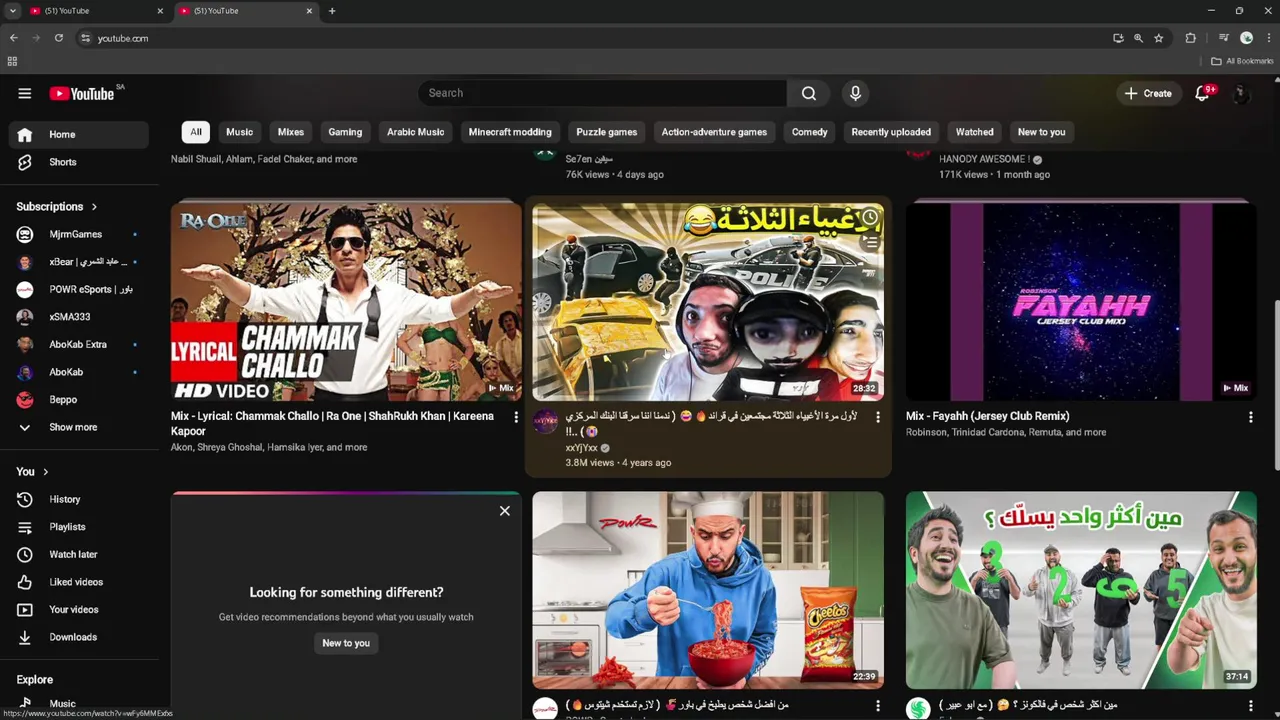The height and width of the screenshot is (720, 1280).
Task: Open more options for Chammak Challo mix
Action: coord(516,417)
